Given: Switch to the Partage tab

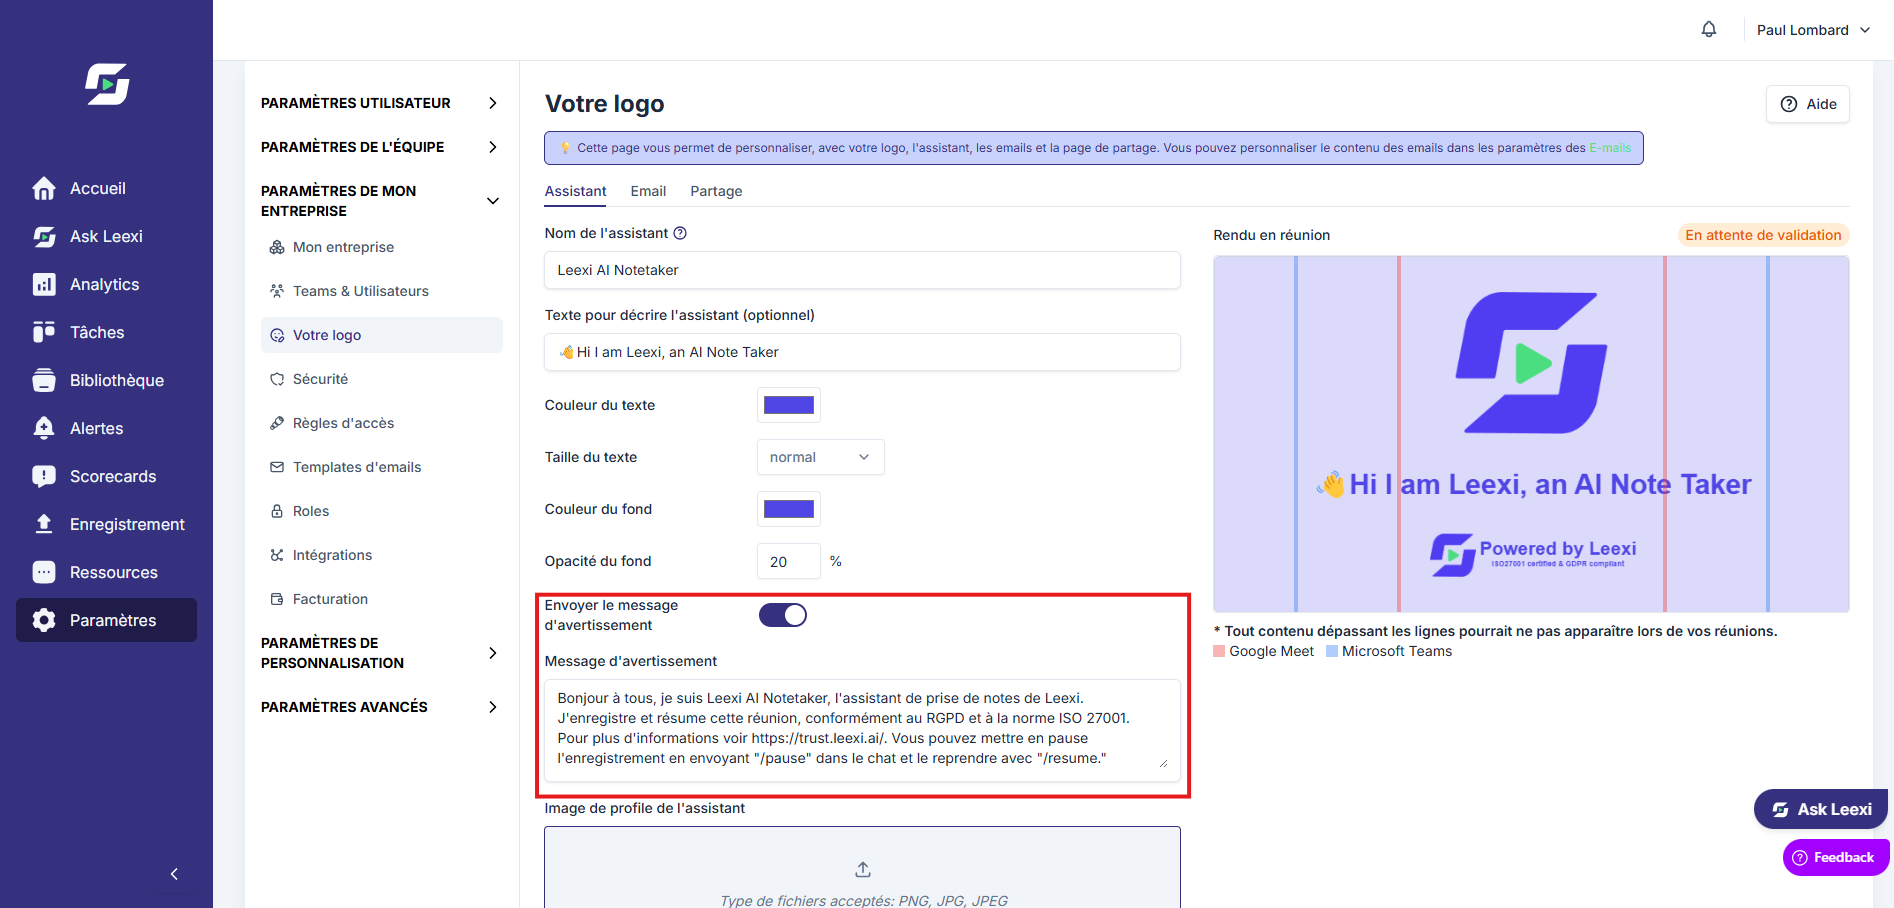Looking at the screenshot, I should (x=716, y=191).
